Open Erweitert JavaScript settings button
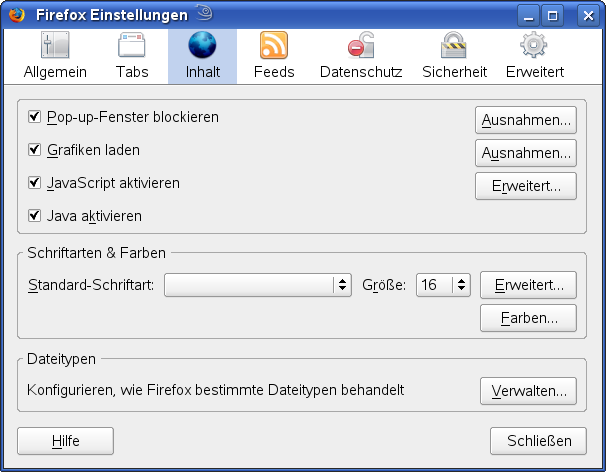 tap(526, 185)
